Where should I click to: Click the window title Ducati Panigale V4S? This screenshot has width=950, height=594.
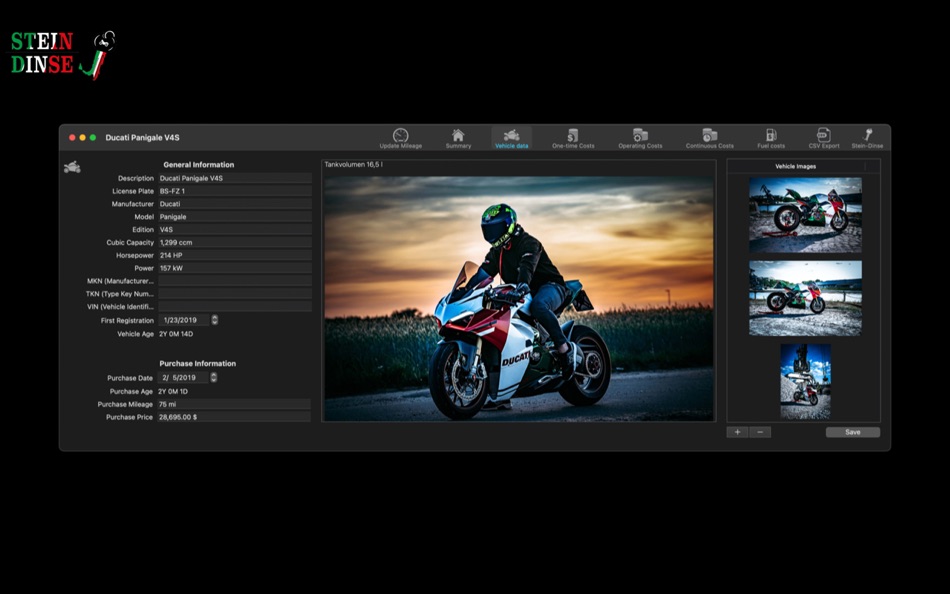(x=142, y=138)
